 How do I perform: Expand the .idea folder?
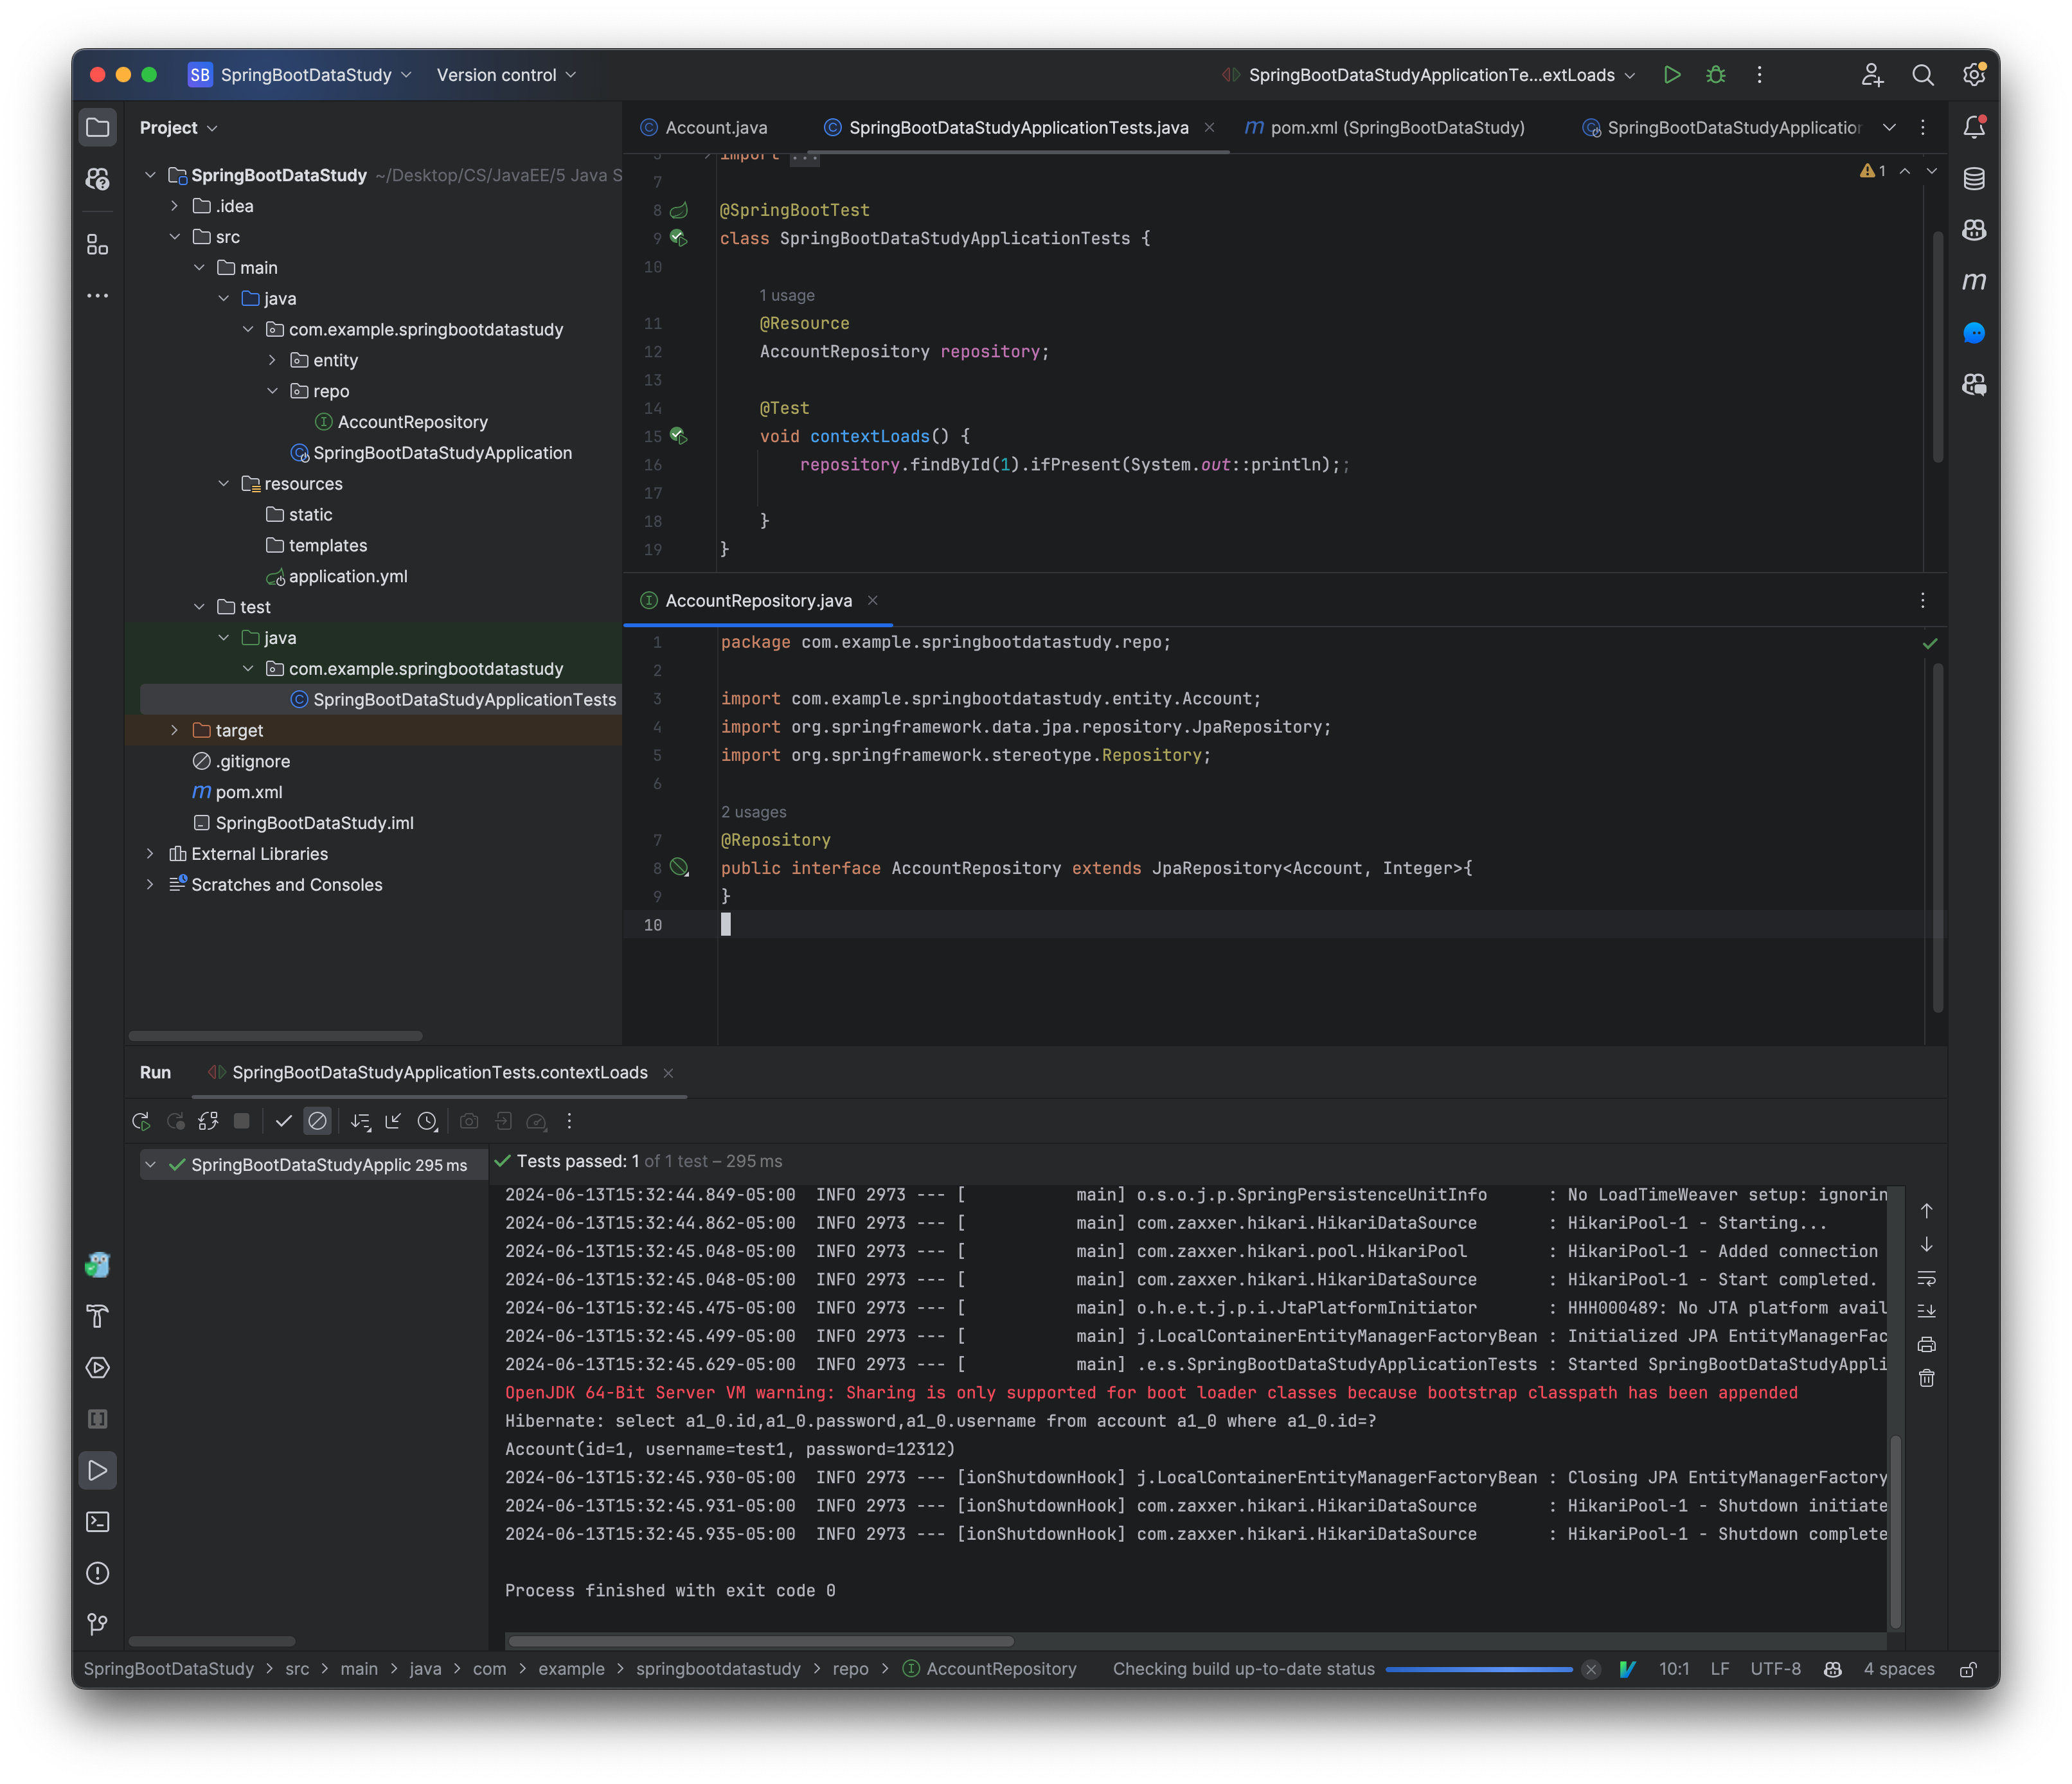pos(175,206)
